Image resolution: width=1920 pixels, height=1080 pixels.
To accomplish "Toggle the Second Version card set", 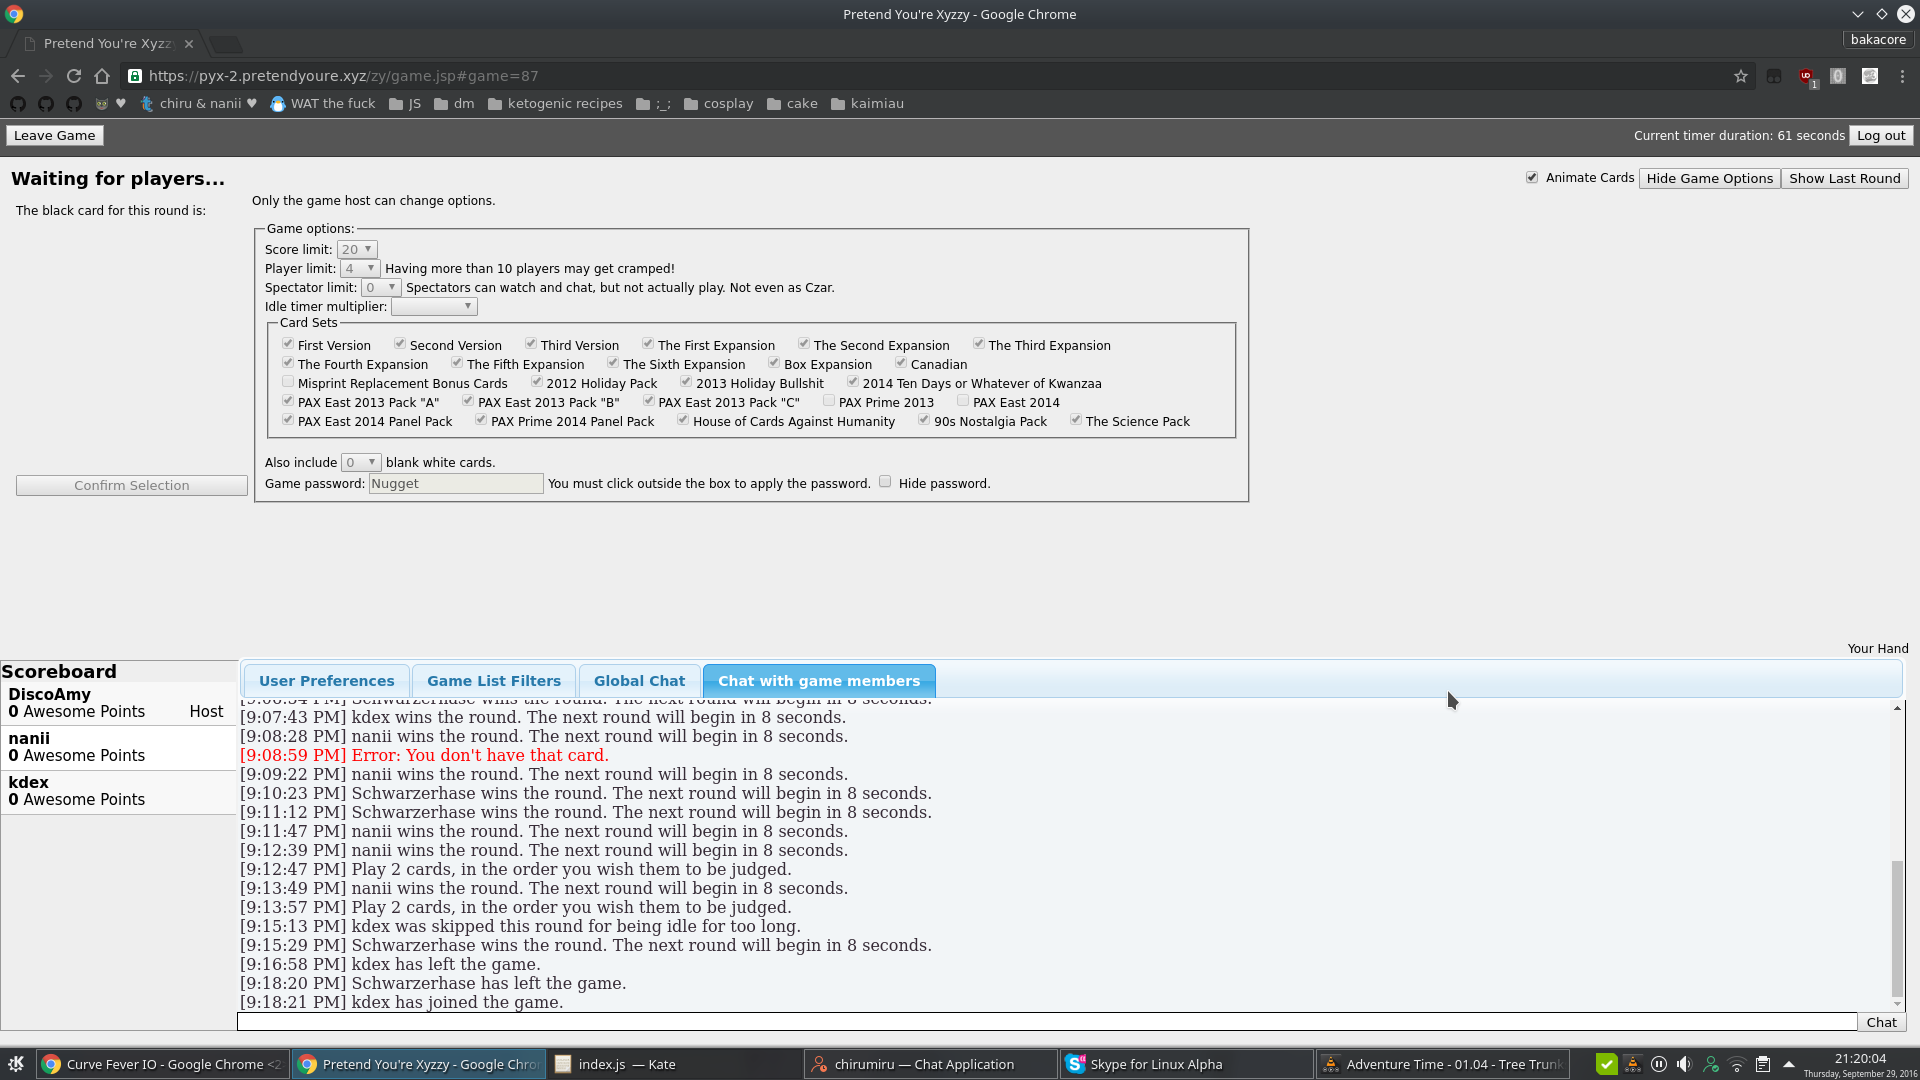I will tap(400, 344).
